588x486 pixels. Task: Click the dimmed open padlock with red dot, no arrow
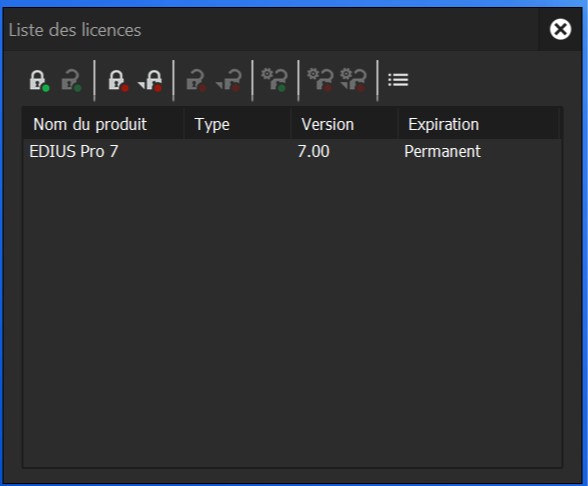click(196, 80)
